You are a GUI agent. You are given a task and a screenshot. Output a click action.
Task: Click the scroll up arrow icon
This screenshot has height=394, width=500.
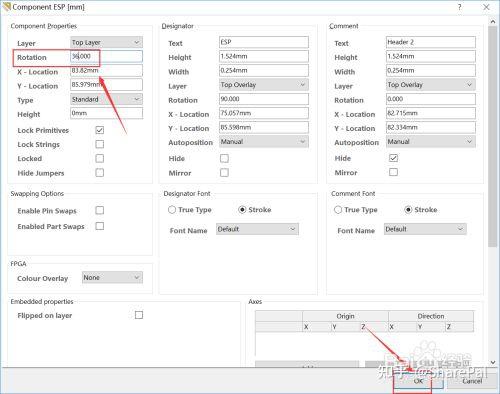tap(493, 21)
